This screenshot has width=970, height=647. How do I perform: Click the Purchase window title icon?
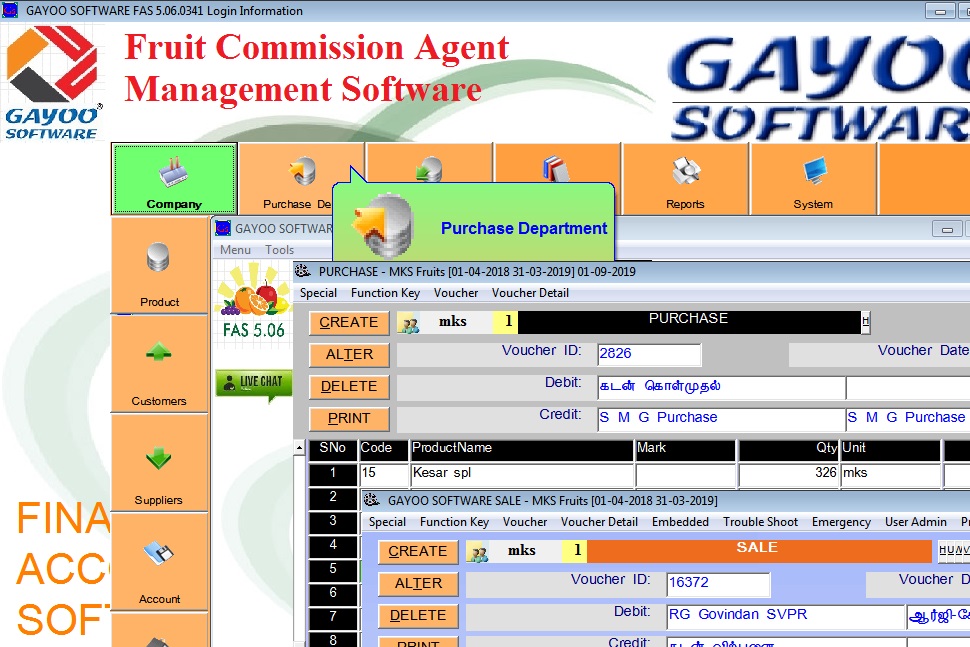point(303,272)
